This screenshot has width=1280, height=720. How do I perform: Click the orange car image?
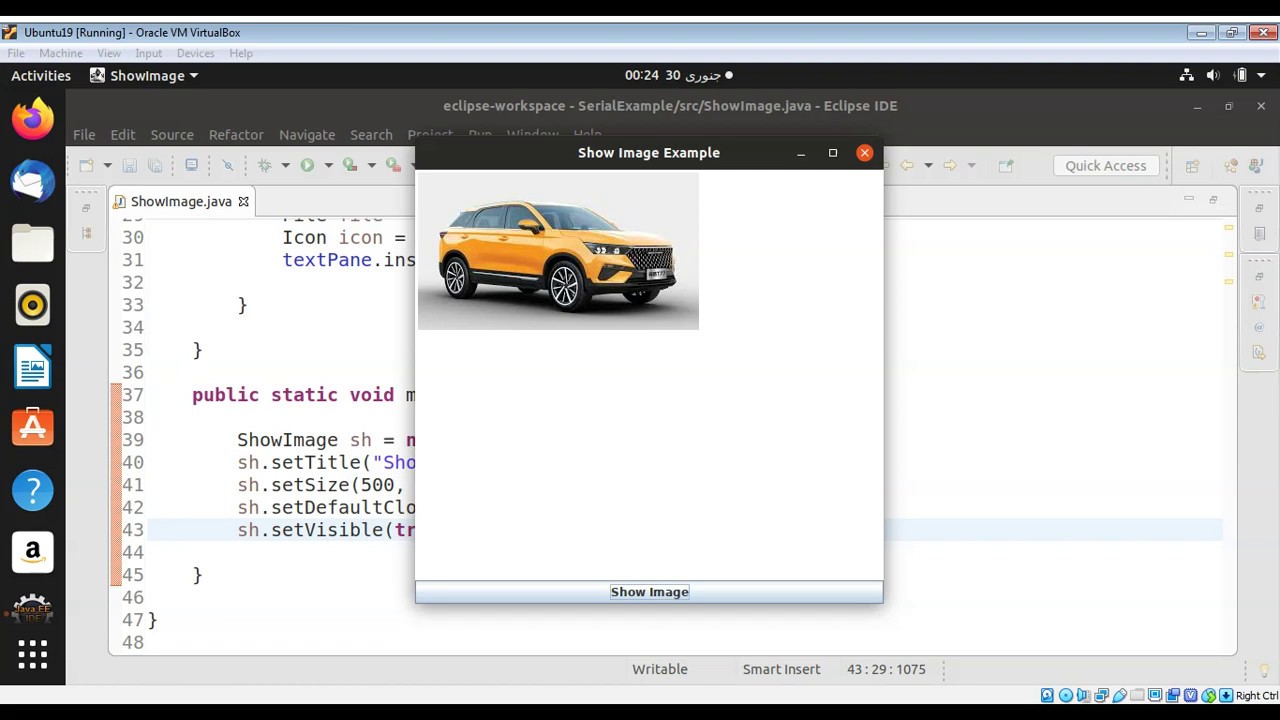[558, 251]
